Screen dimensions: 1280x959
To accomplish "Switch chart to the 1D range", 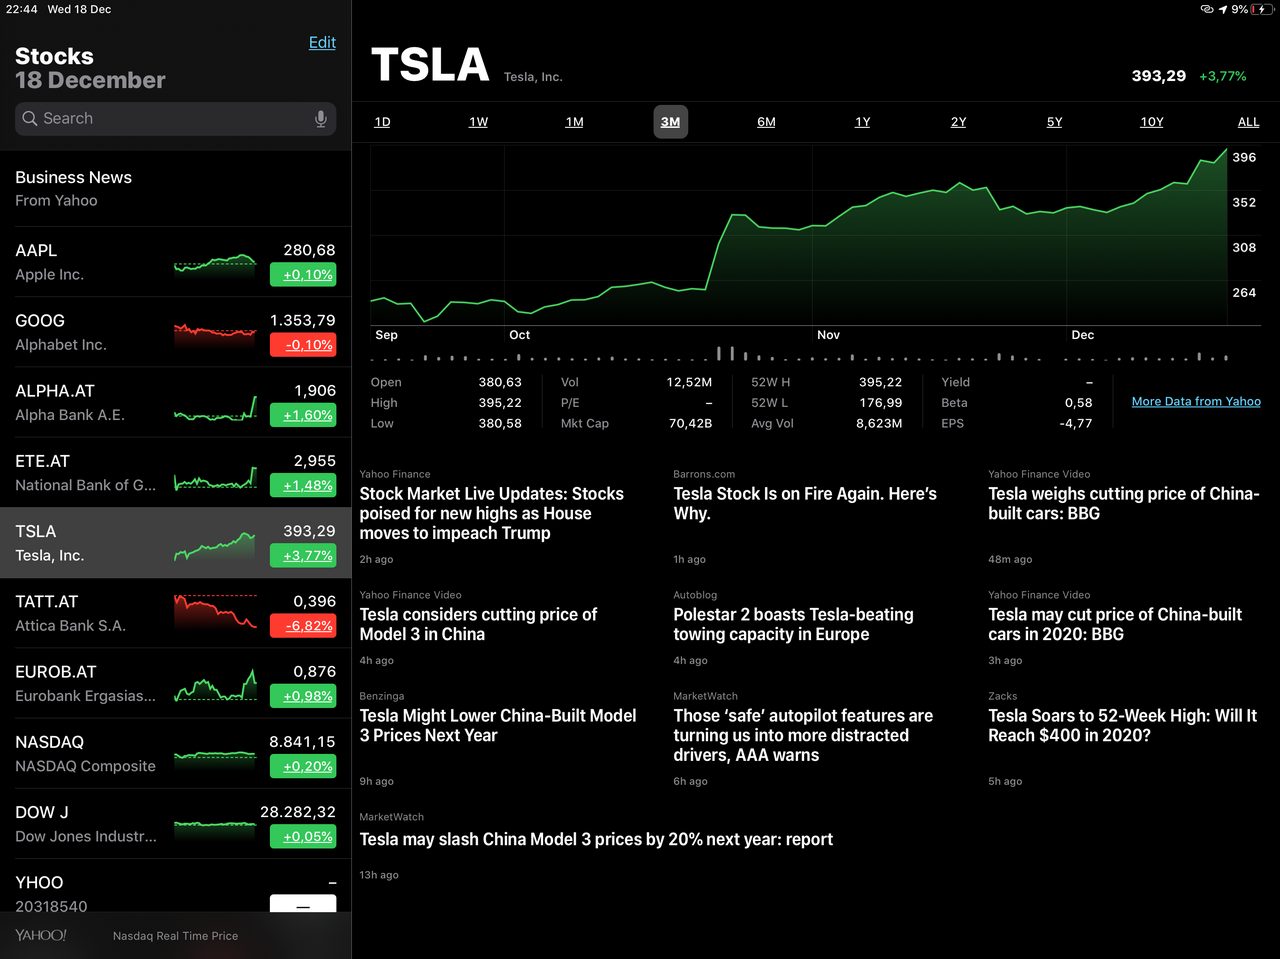I will 382,122.
